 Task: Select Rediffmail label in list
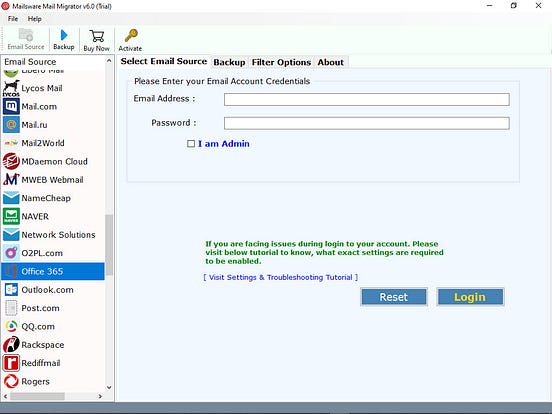(x=41, y=363)
